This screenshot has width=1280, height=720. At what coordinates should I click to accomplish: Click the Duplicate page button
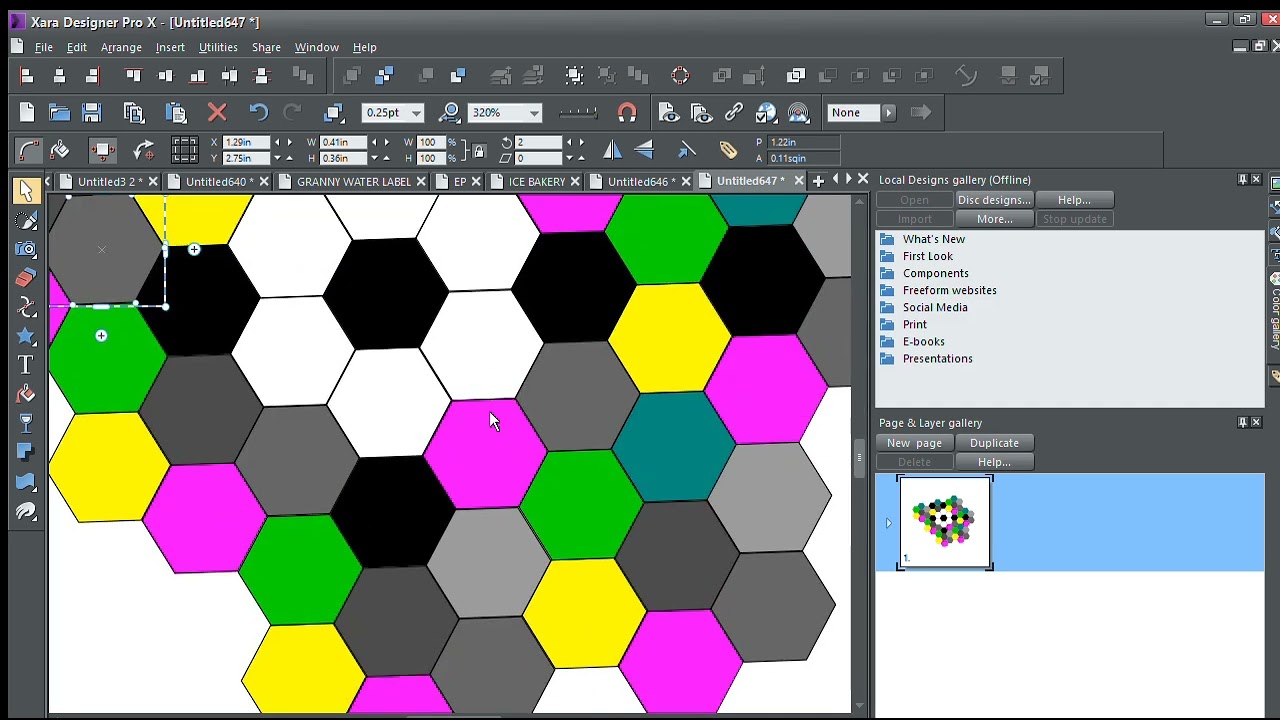pyautogui.click(x=994, y=443)
